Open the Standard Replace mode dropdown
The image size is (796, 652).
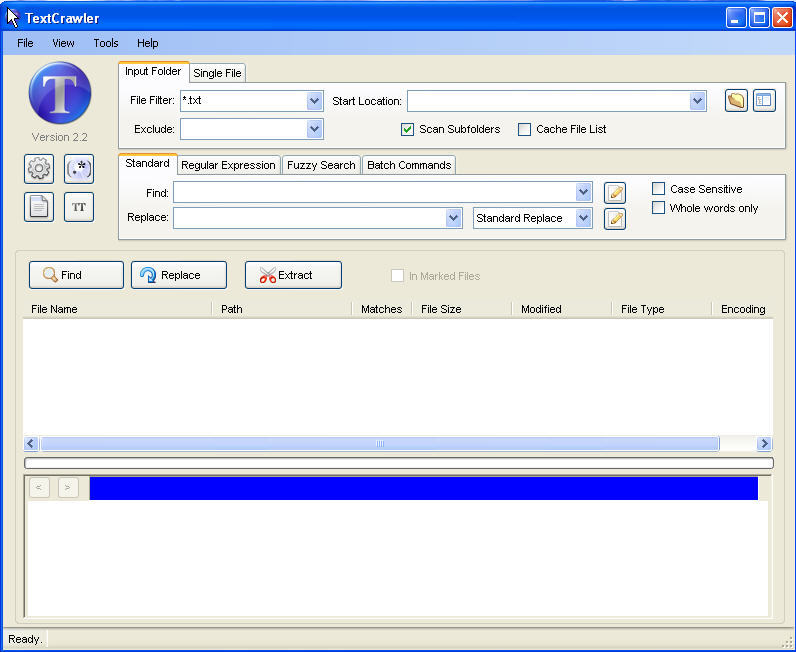pyautogui.click(x=584, y=218)
